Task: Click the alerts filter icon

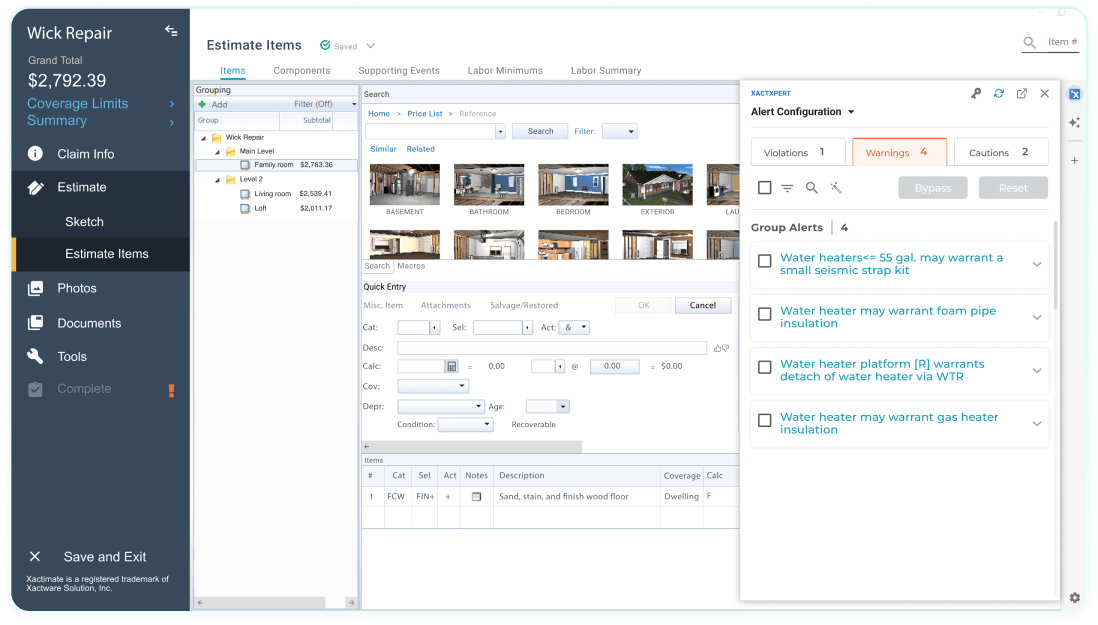Action: [787, 188]
